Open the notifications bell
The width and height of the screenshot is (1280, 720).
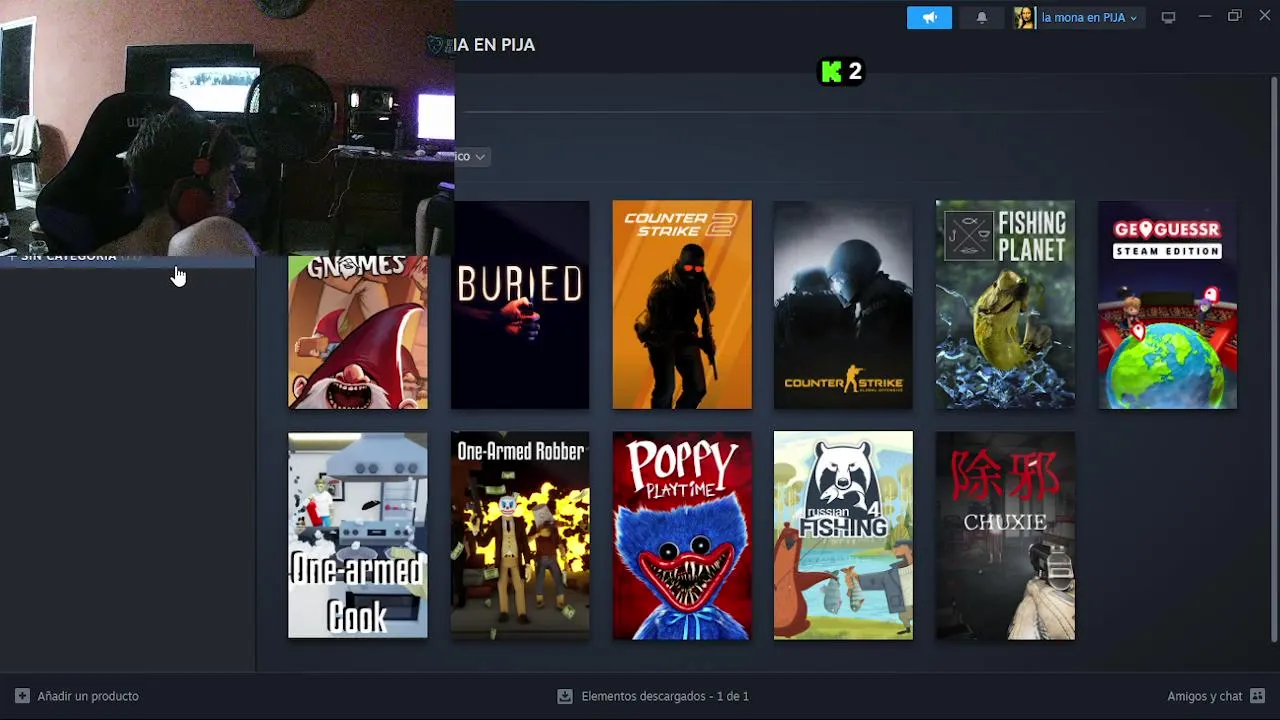coord(981,17)
